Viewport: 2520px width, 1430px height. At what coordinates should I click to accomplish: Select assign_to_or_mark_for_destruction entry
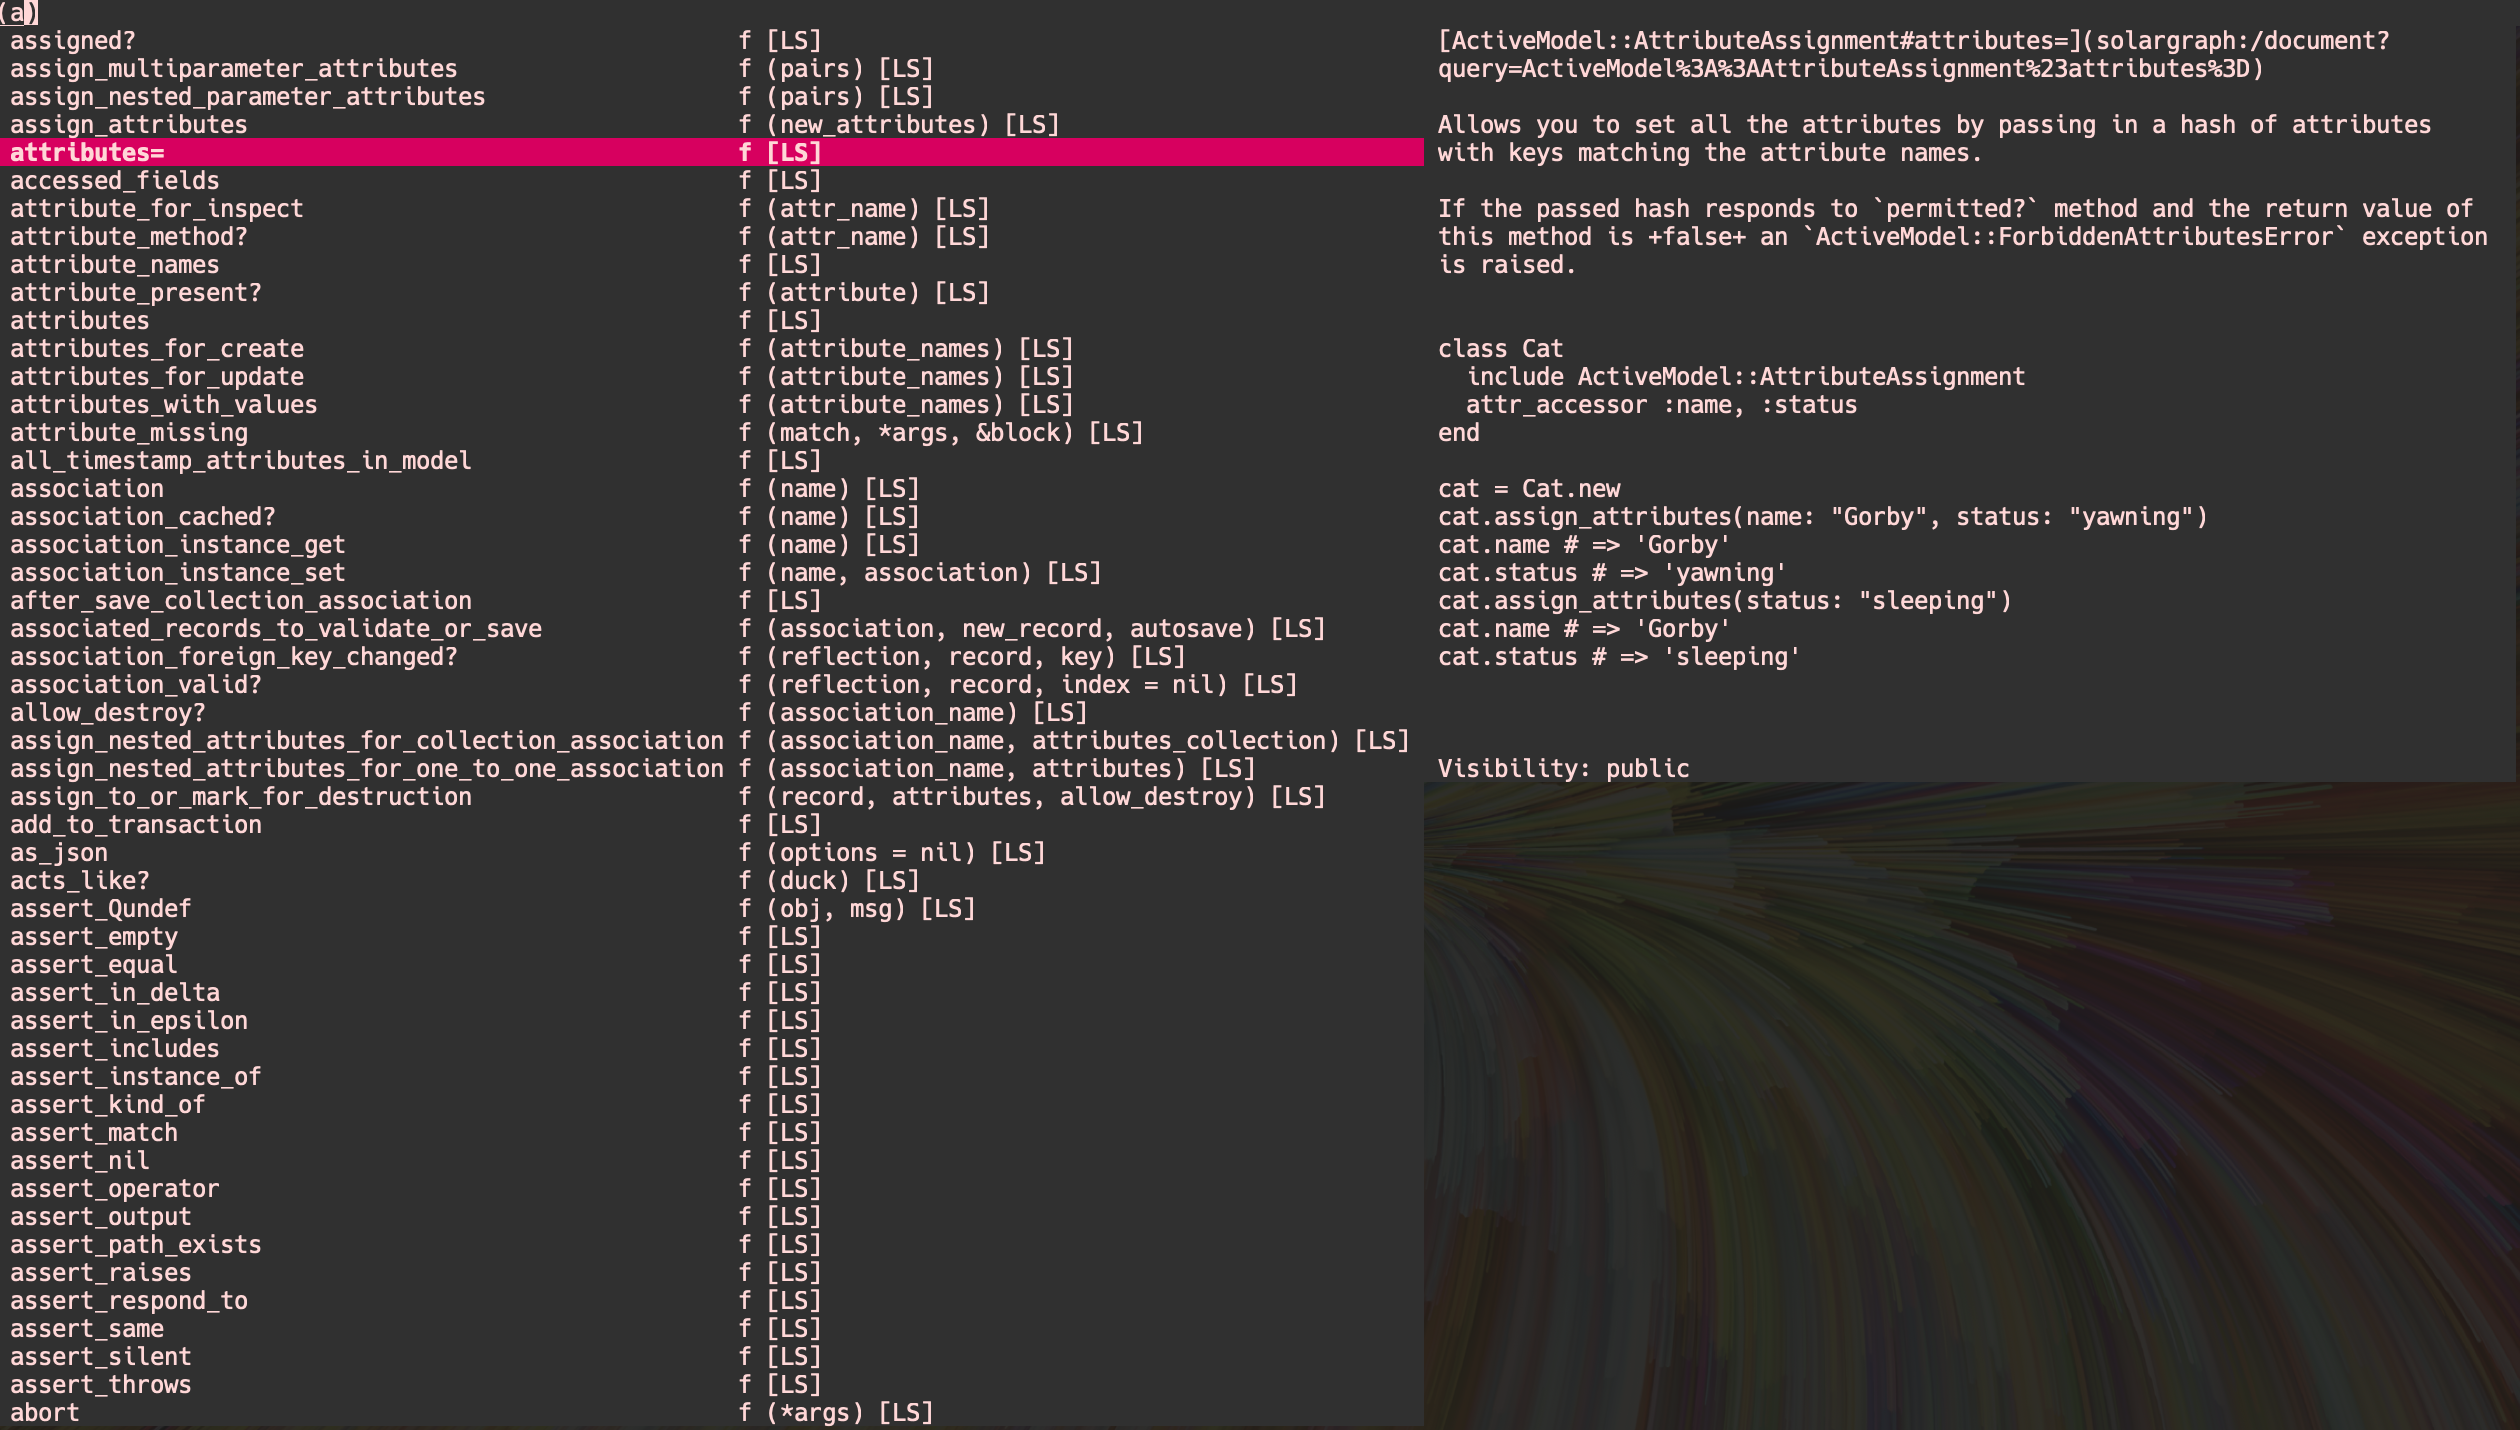click(240, 797)
